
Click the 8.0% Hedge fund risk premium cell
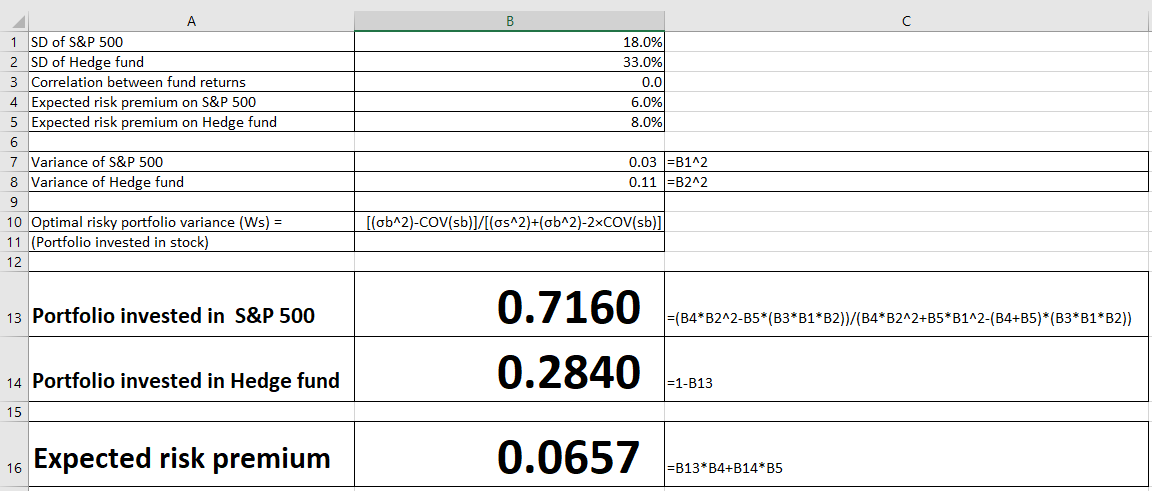[x=509, y=122]
